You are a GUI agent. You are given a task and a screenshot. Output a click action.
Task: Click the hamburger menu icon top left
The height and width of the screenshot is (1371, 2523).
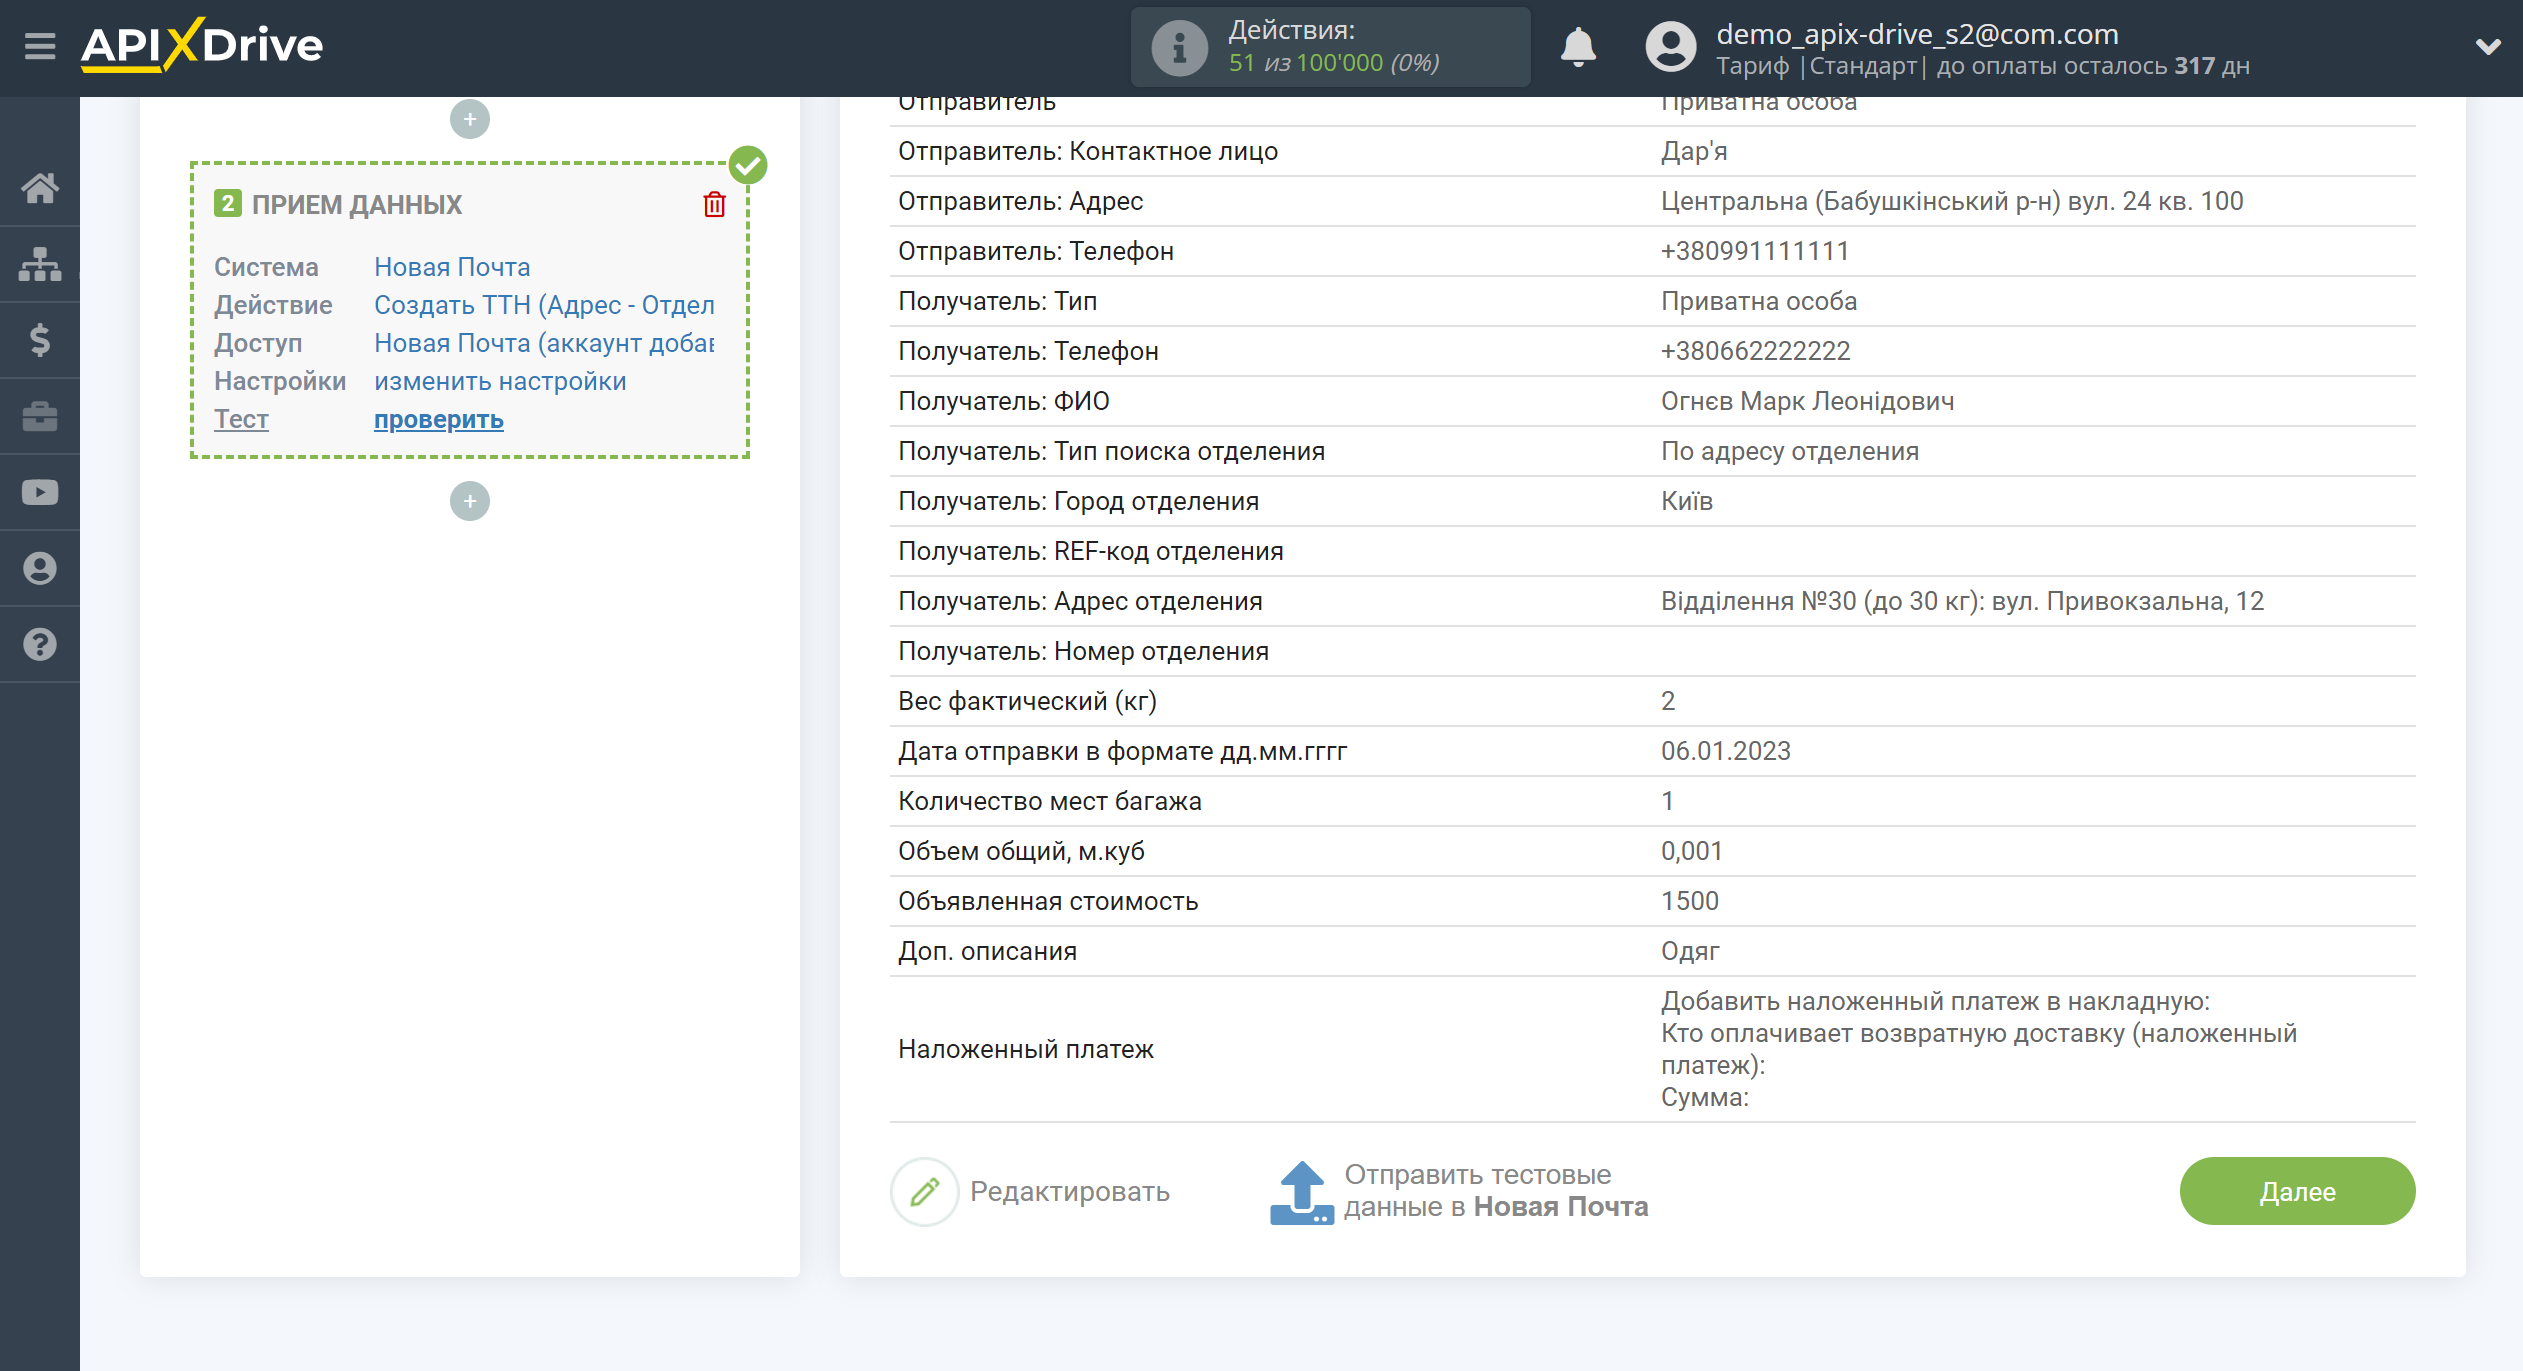pyautogui.click(x=37, y=46)
